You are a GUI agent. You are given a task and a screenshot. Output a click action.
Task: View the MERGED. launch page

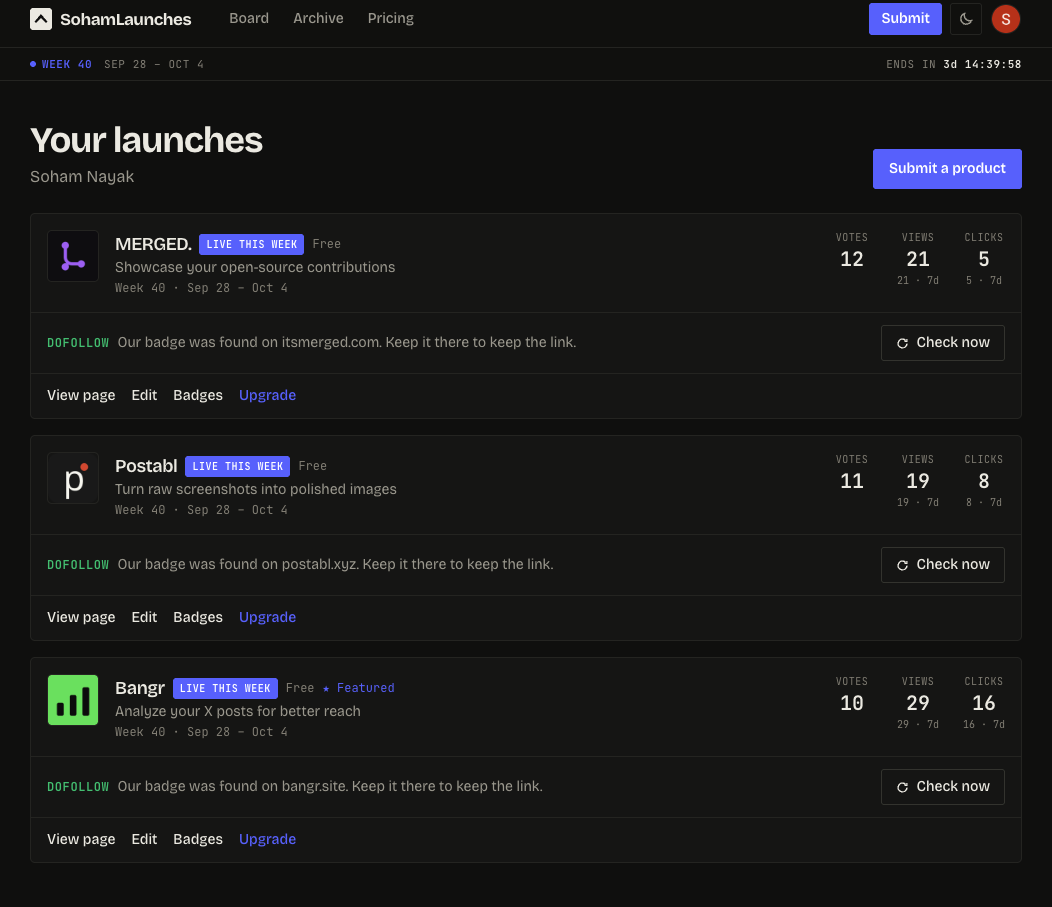(81, 395)
